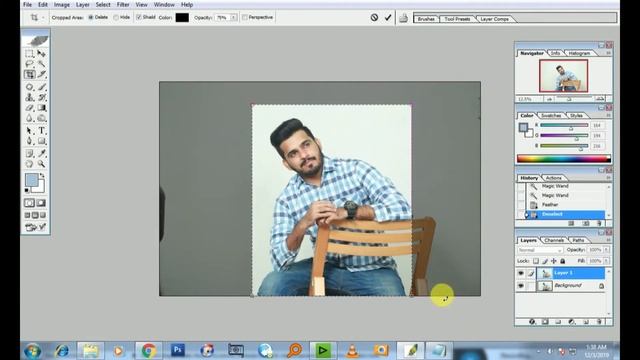Open the layer Fill slider arrow

(x=607, y=260)
